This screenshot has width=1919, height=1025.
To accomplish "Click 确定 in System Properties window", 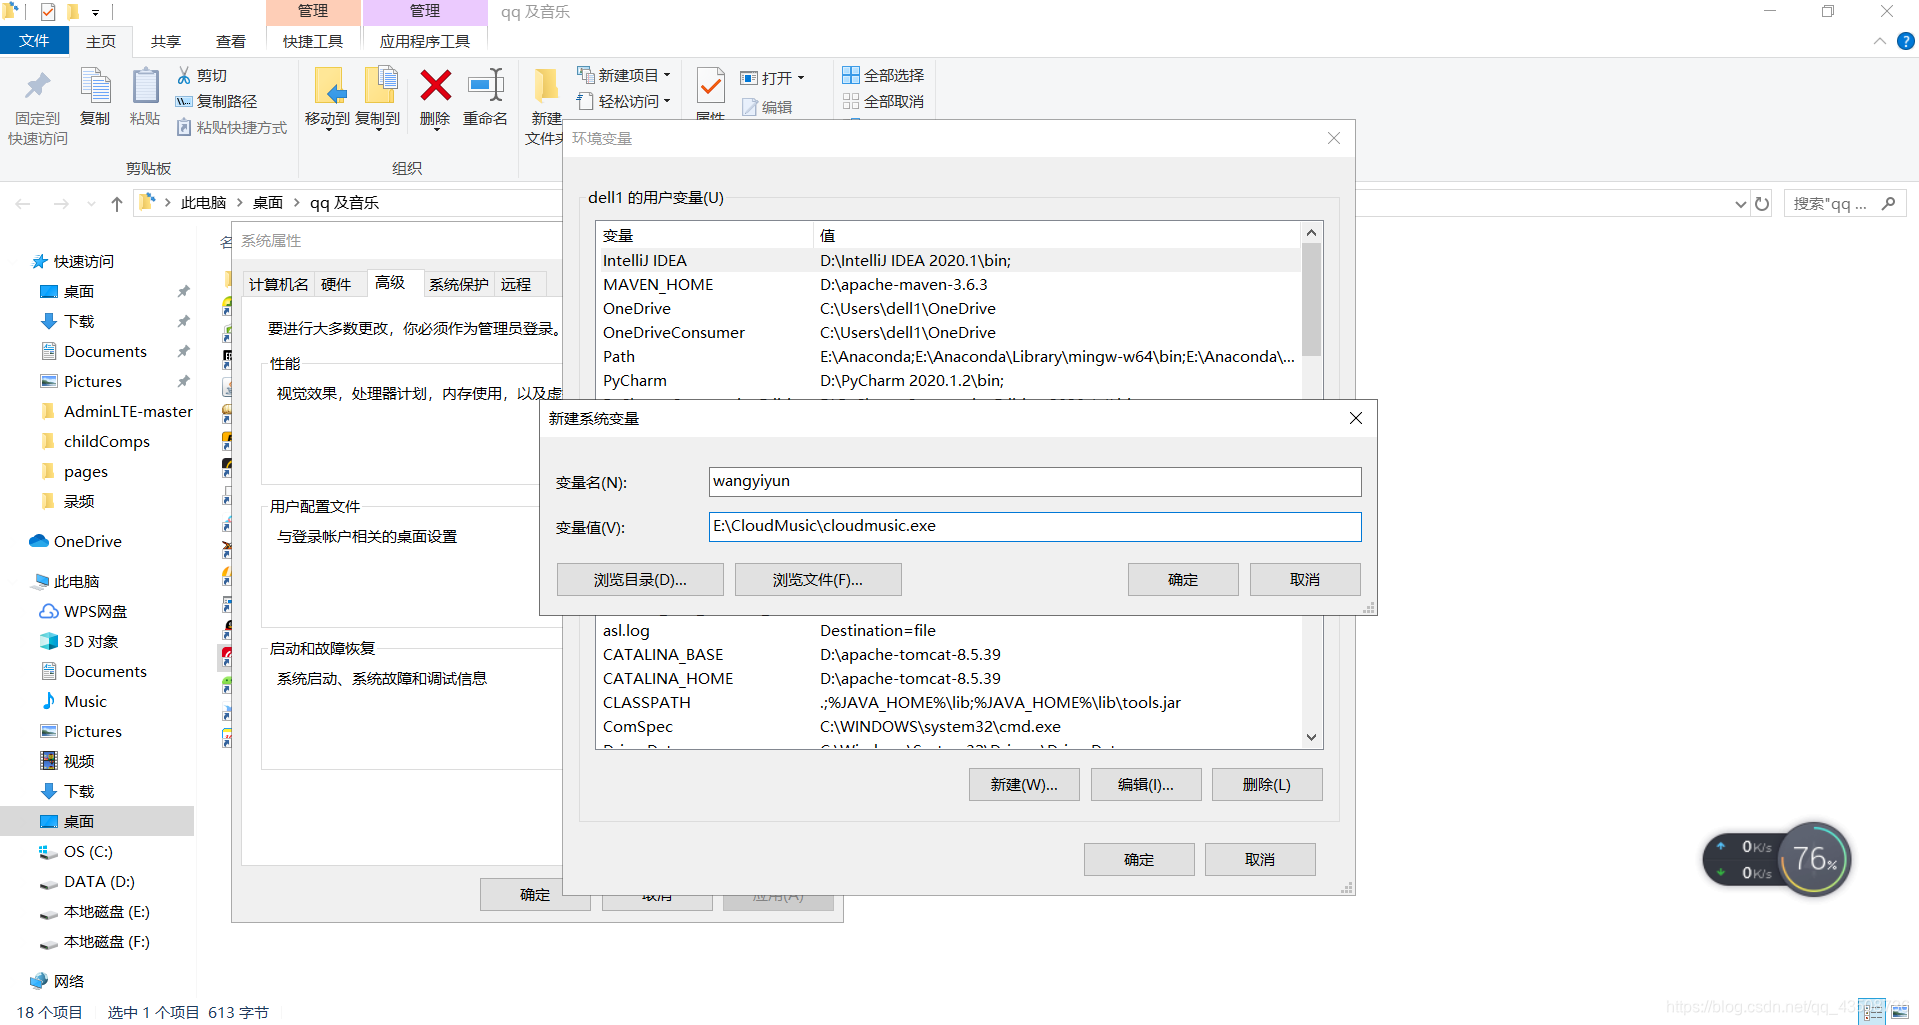I will (x=535, y=895).
